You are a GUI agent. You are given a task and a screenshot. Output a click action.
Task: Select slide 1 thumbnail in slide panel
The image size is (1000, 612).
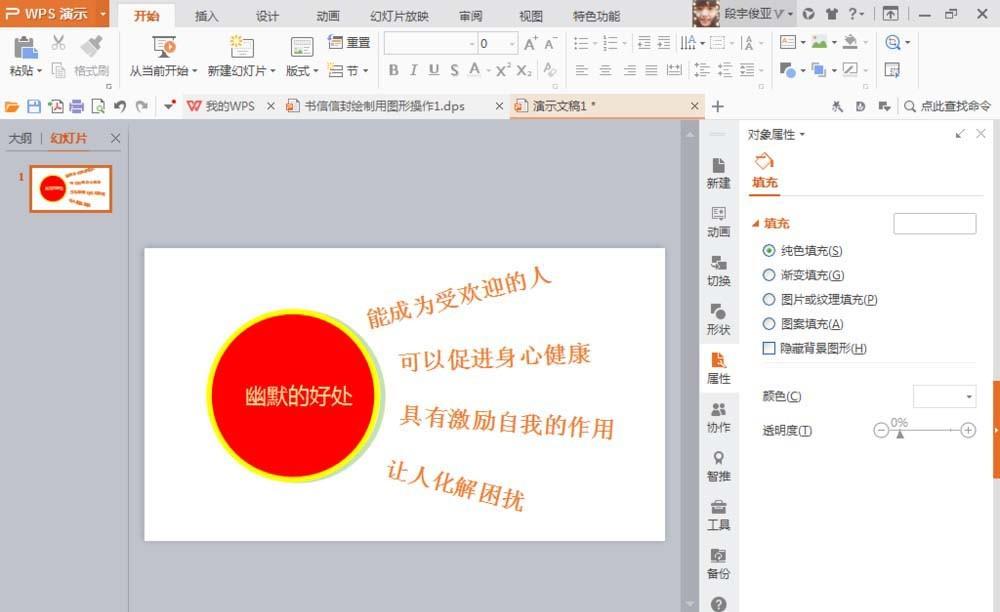pos(69,188)
